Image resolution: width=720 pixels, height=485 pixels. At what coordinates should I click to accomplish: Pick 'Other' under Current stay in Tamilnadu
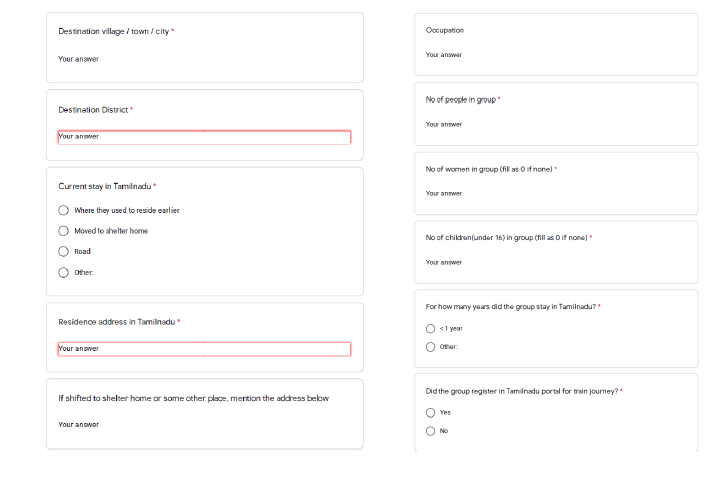click(x=64, y=272)
